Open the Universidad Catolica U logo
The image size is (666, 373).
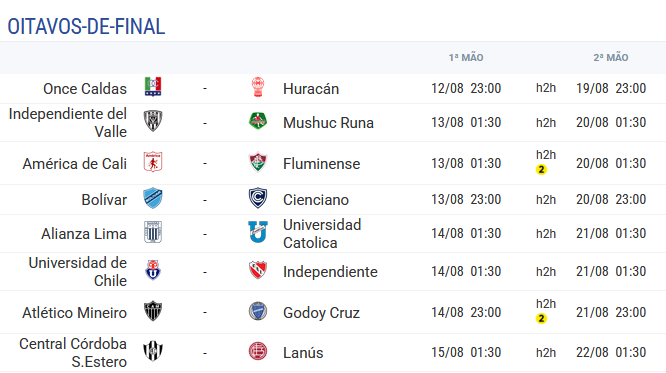click(x=258, y=232)
